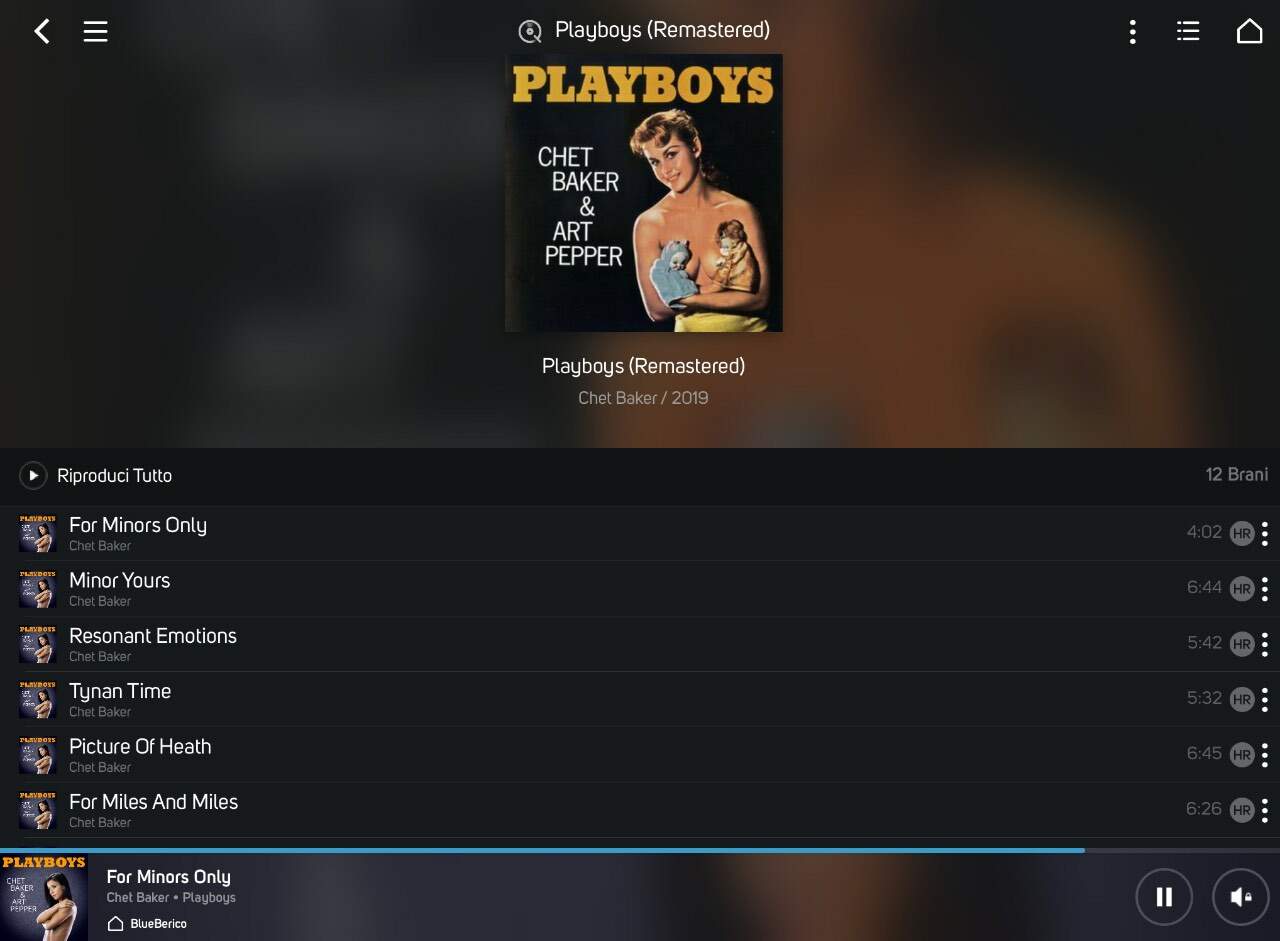Tap the HR badge on Picture Of Heath

tap(1242, 755)
